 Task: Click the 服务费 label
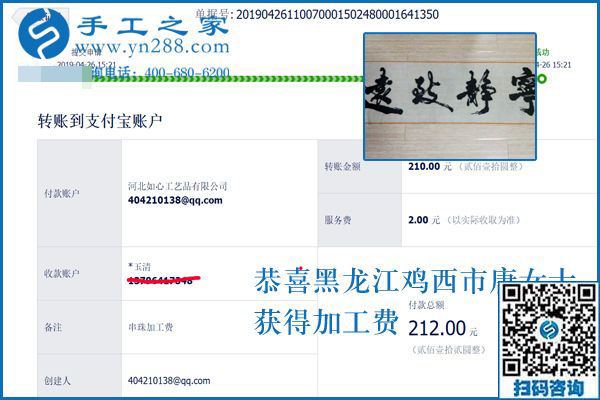tap(338, 220)
